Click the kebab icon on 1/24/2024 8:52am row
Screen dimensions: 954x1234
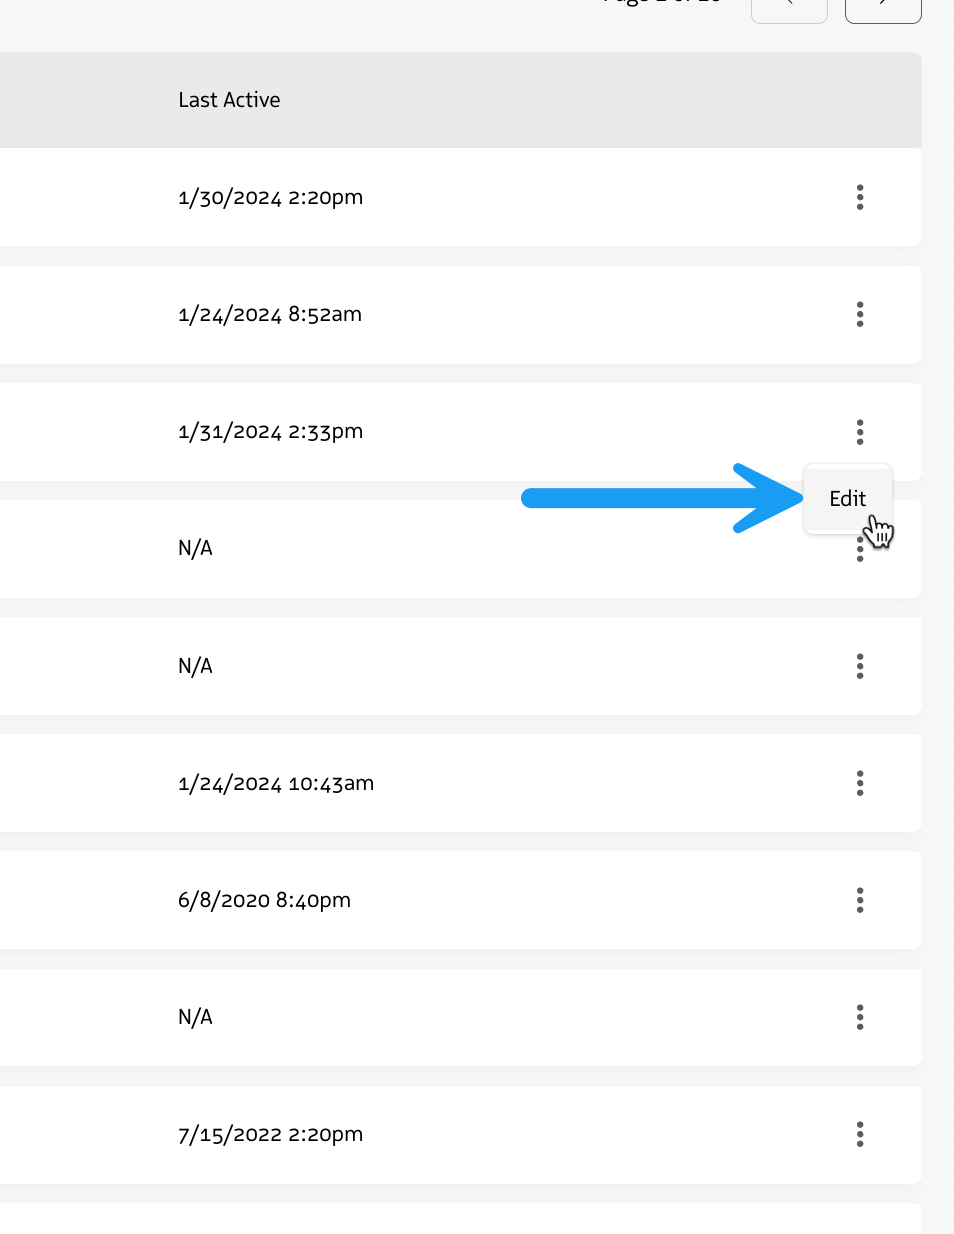pyautogui.click(x=859, y=314)
